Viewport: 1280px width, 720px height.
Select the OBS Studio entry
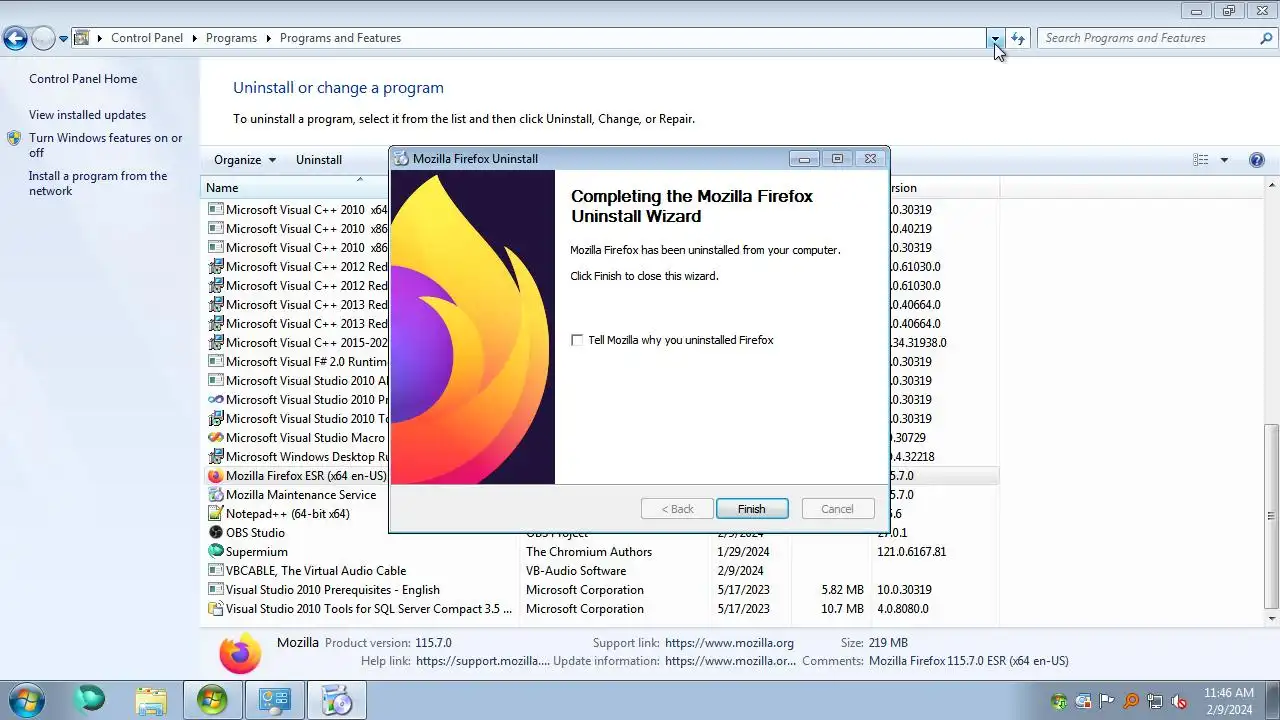pos(600,533)
